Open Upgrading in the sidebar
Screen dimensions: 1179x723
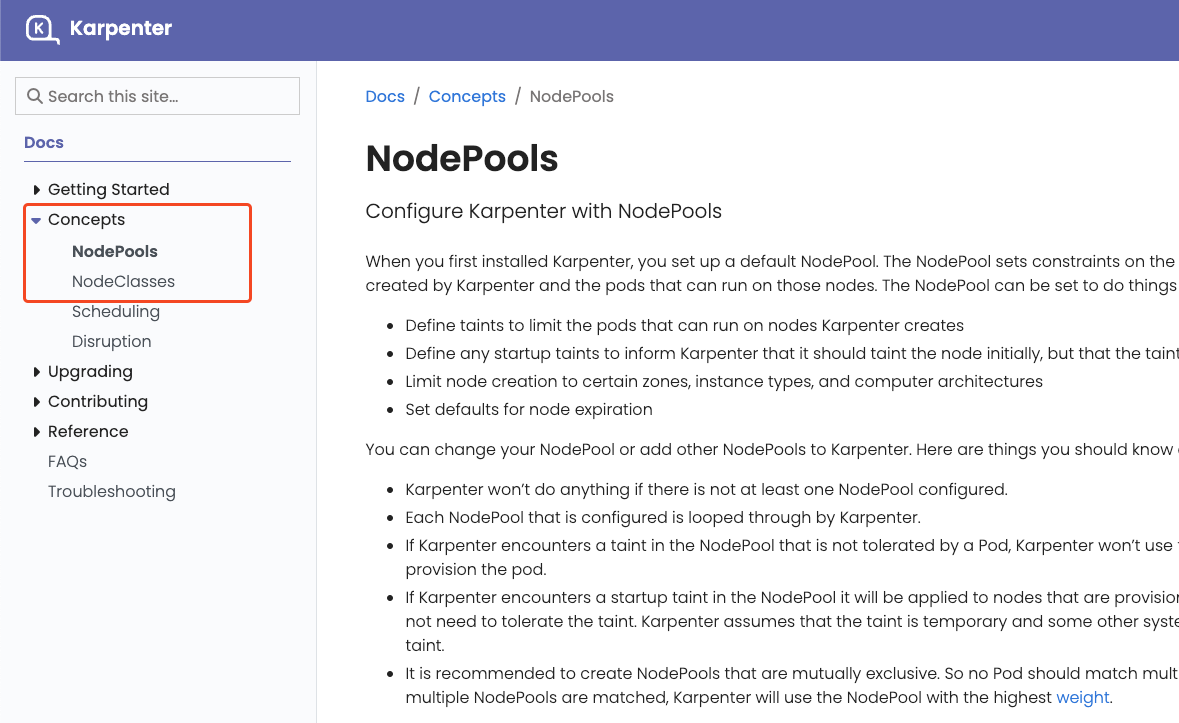[90, 371]
